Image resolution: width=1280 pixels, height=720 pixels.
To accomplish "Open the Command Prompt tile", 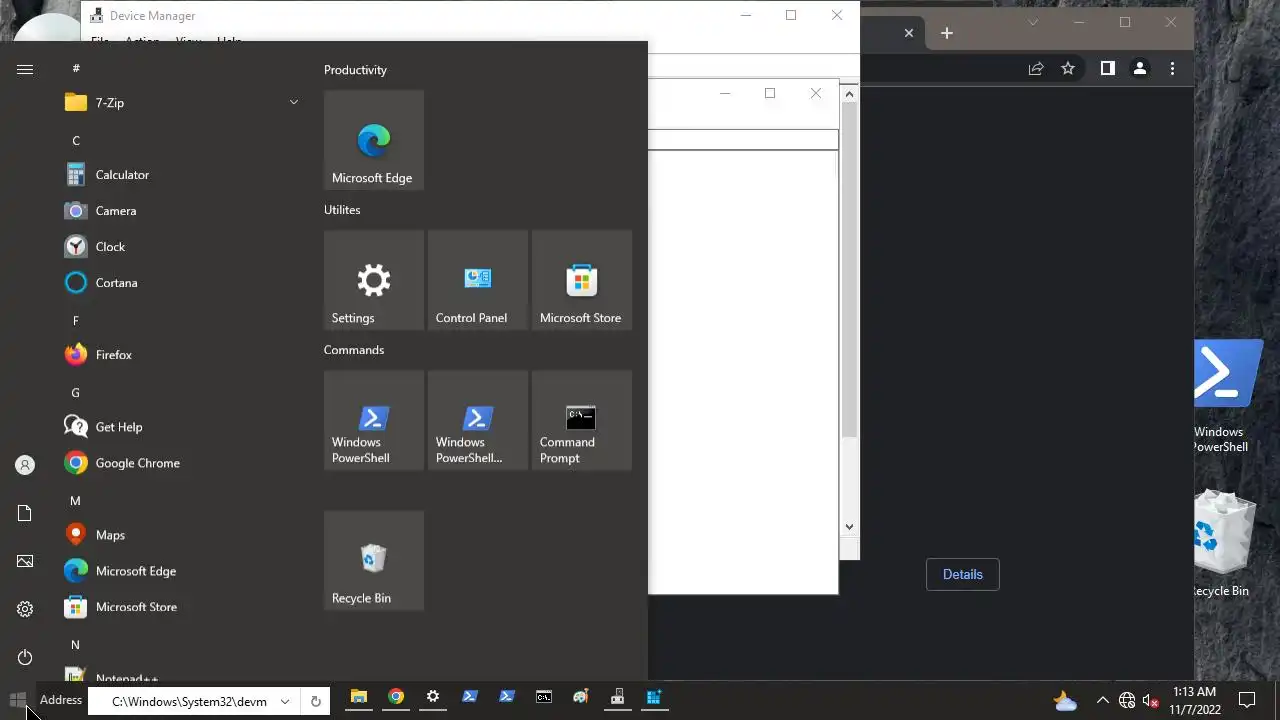I will 582,420.
